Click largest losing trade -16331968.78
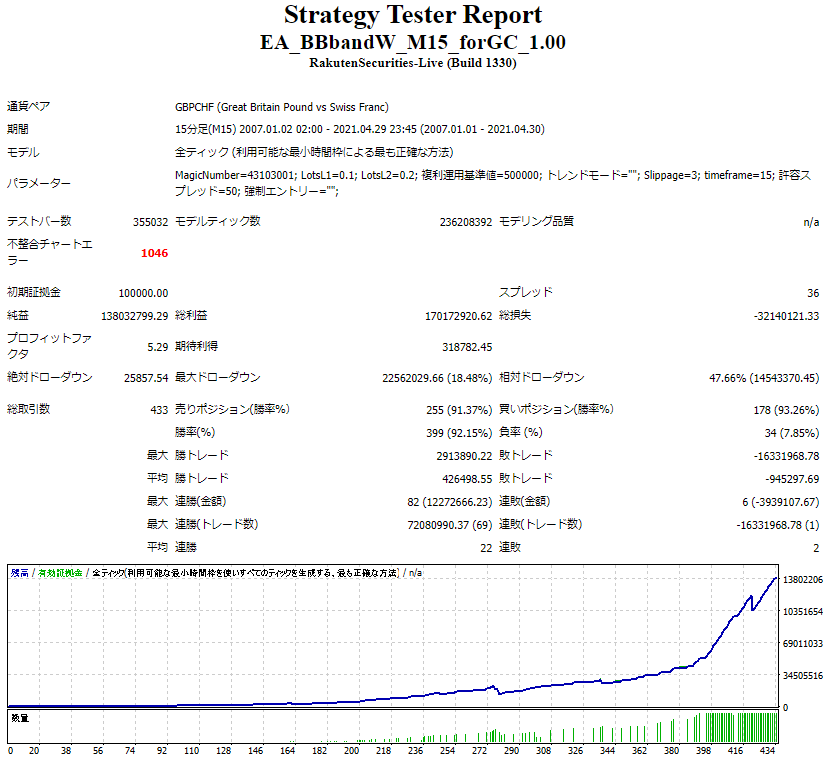 (786, 456)
